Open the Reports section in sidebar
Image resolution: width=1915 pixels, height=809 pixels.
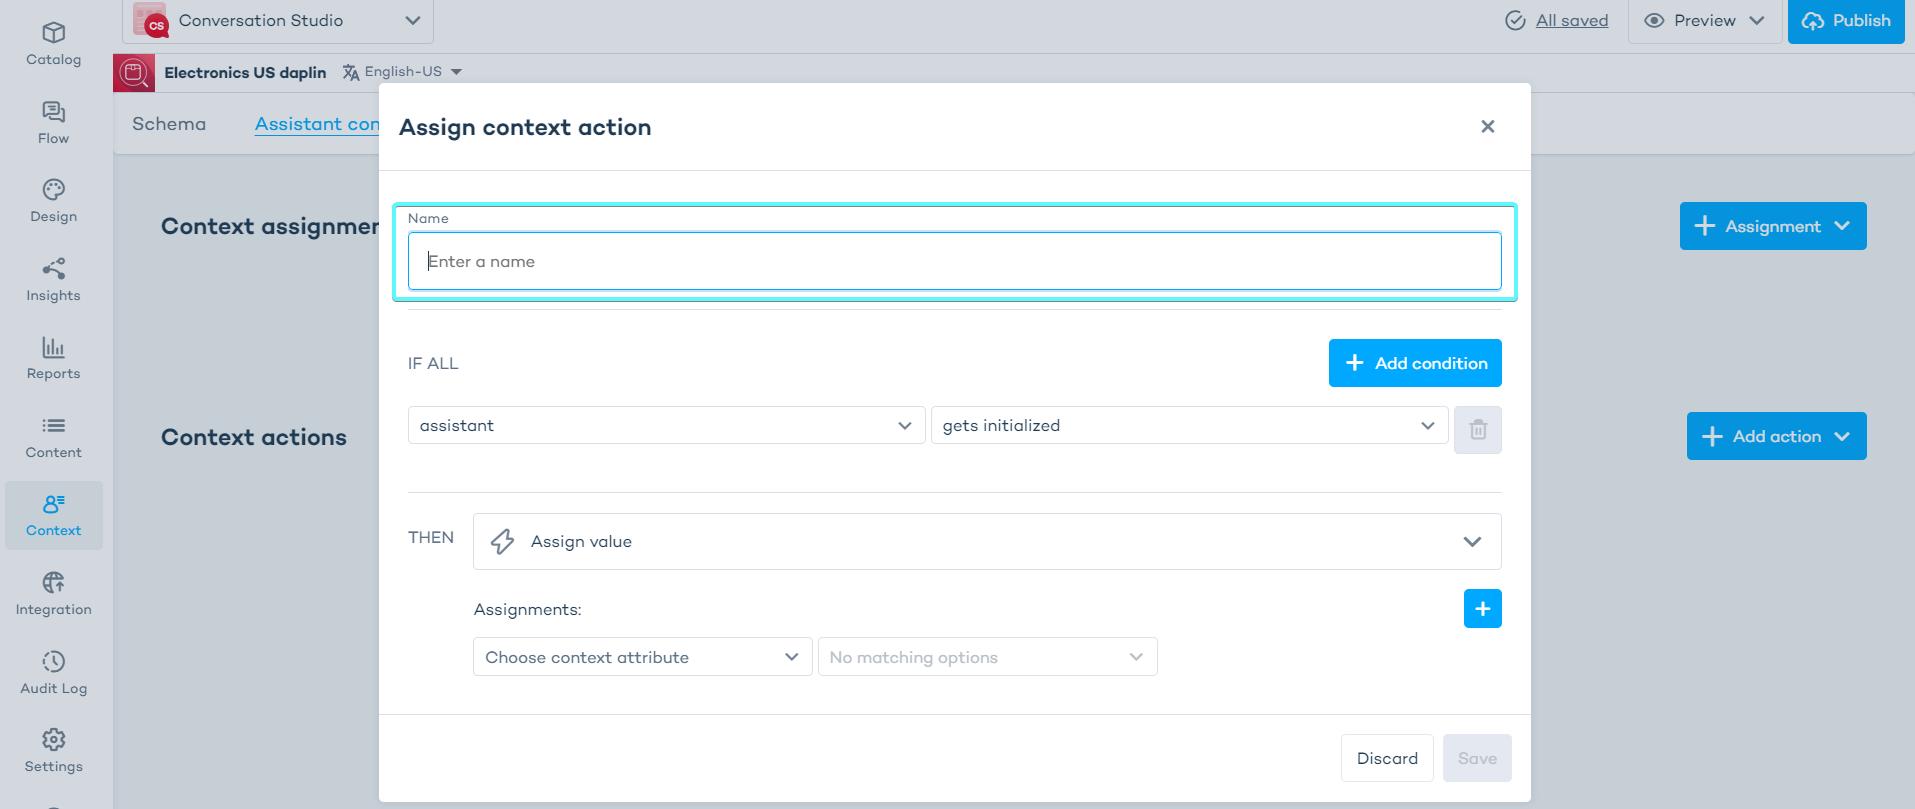[x=54, y=358]
